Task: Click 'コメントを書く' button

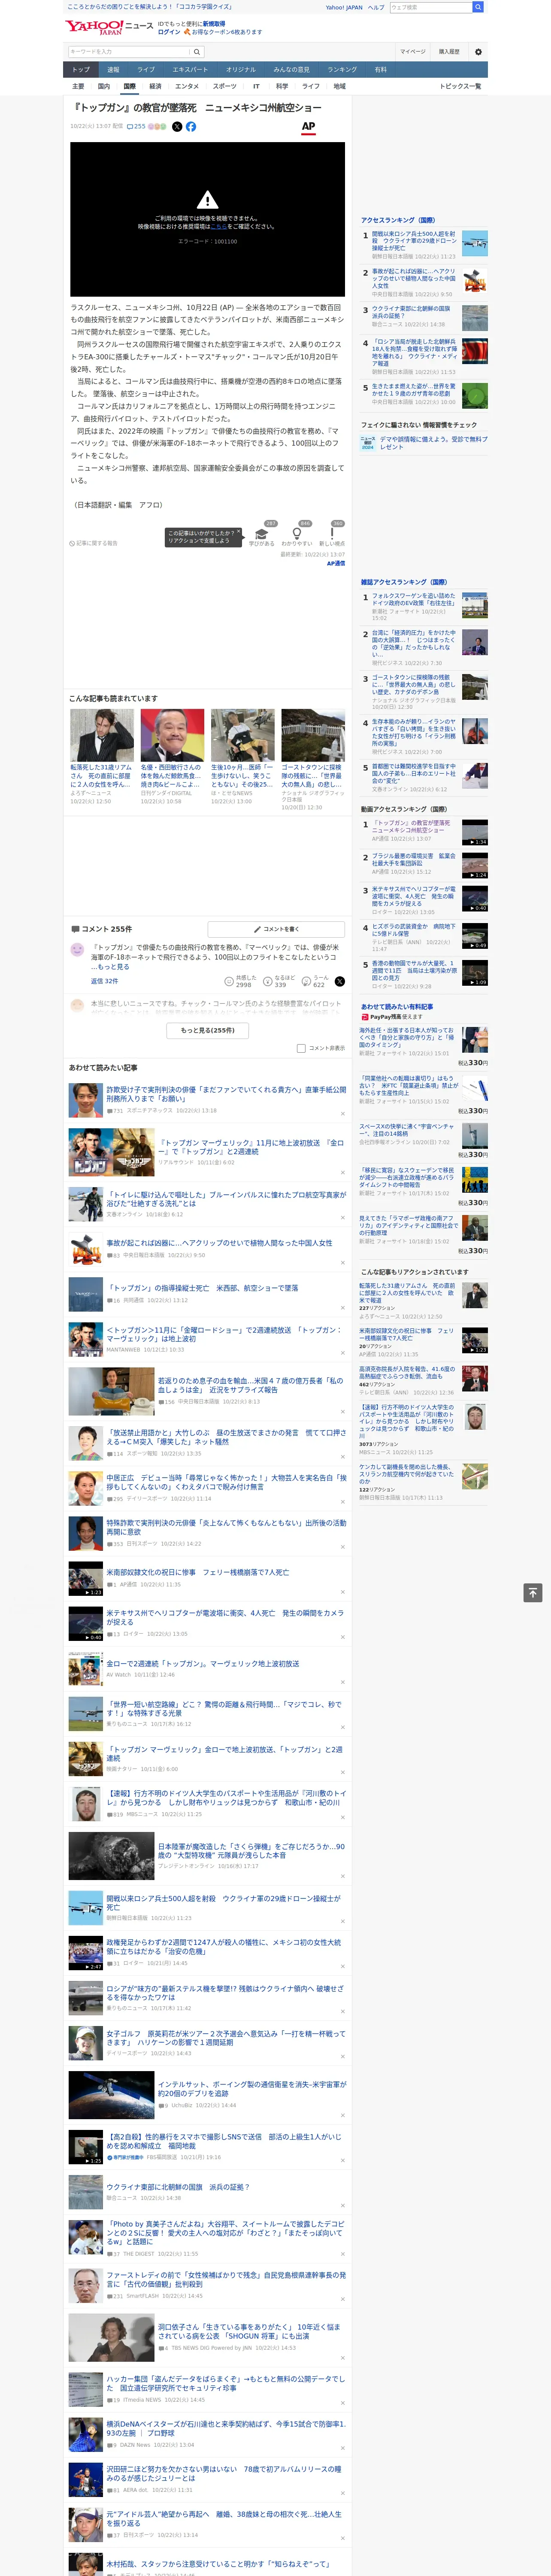Action: pos(276,929)
